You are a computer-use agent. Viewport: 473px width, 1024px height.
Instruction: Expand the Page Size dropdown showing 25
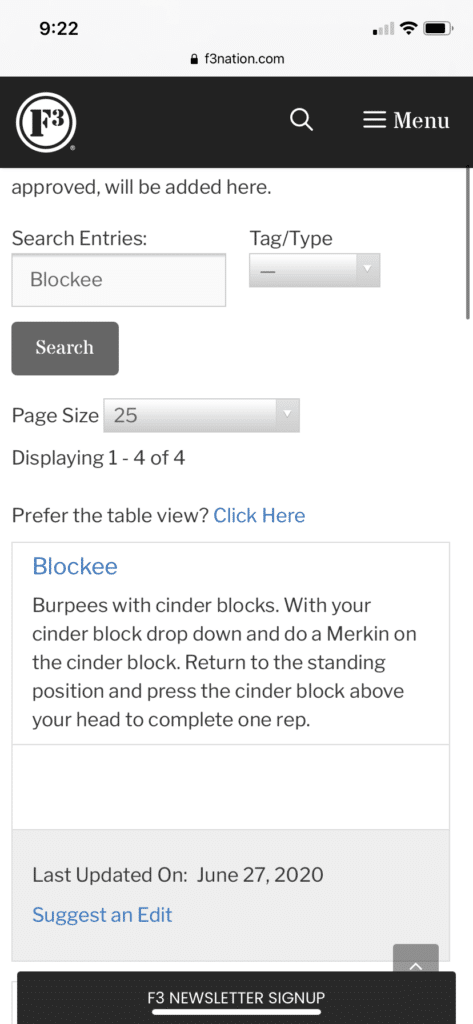(201, 415)
